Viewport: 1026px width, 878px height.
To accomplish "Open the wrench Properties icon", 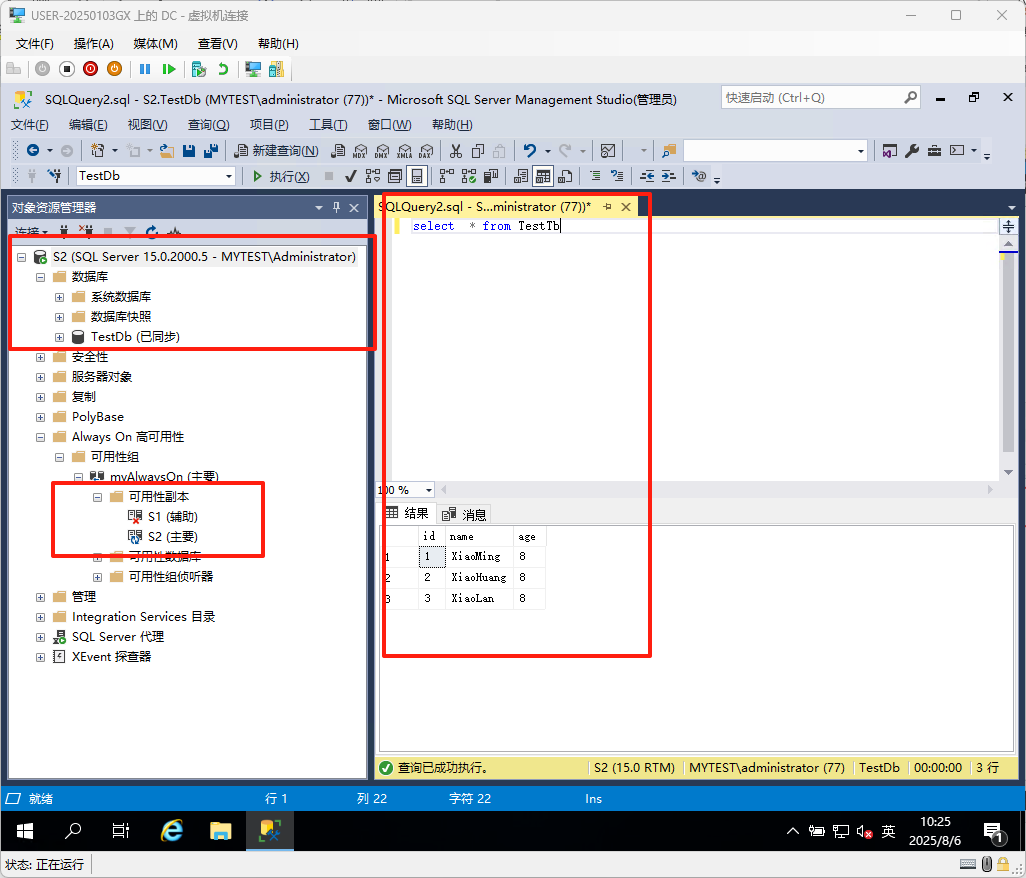I will [912, 151].
